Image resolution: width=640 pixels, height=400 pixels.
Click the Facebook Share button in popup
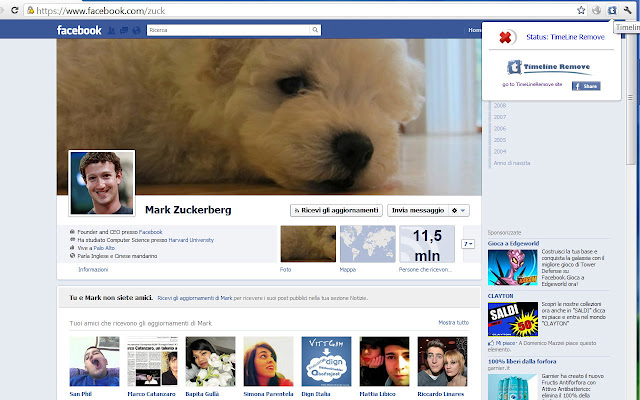pos(586,86)
